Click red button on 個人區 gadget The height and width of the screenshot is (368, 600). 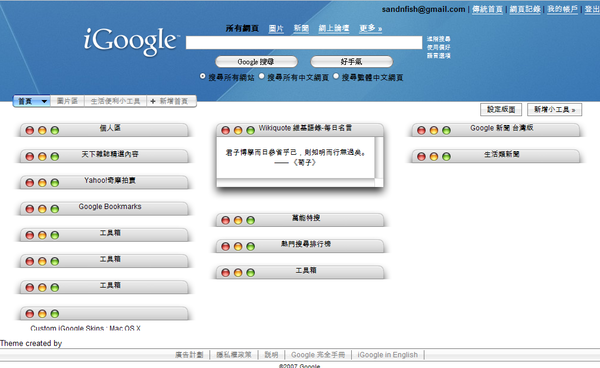click(30, 130)
